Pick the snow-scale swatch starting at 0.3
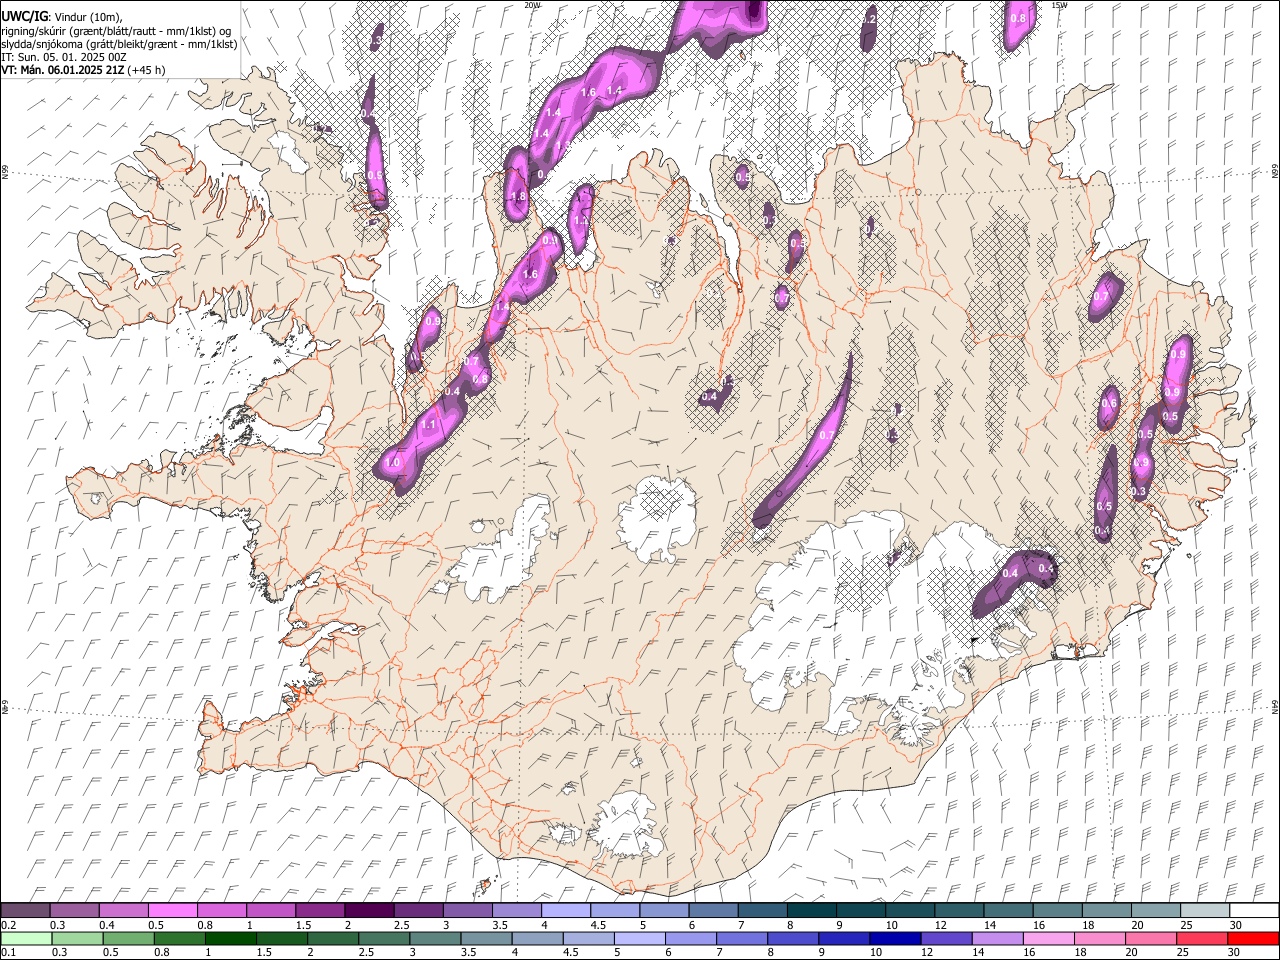1280x960 pixels. pos(74,910)
